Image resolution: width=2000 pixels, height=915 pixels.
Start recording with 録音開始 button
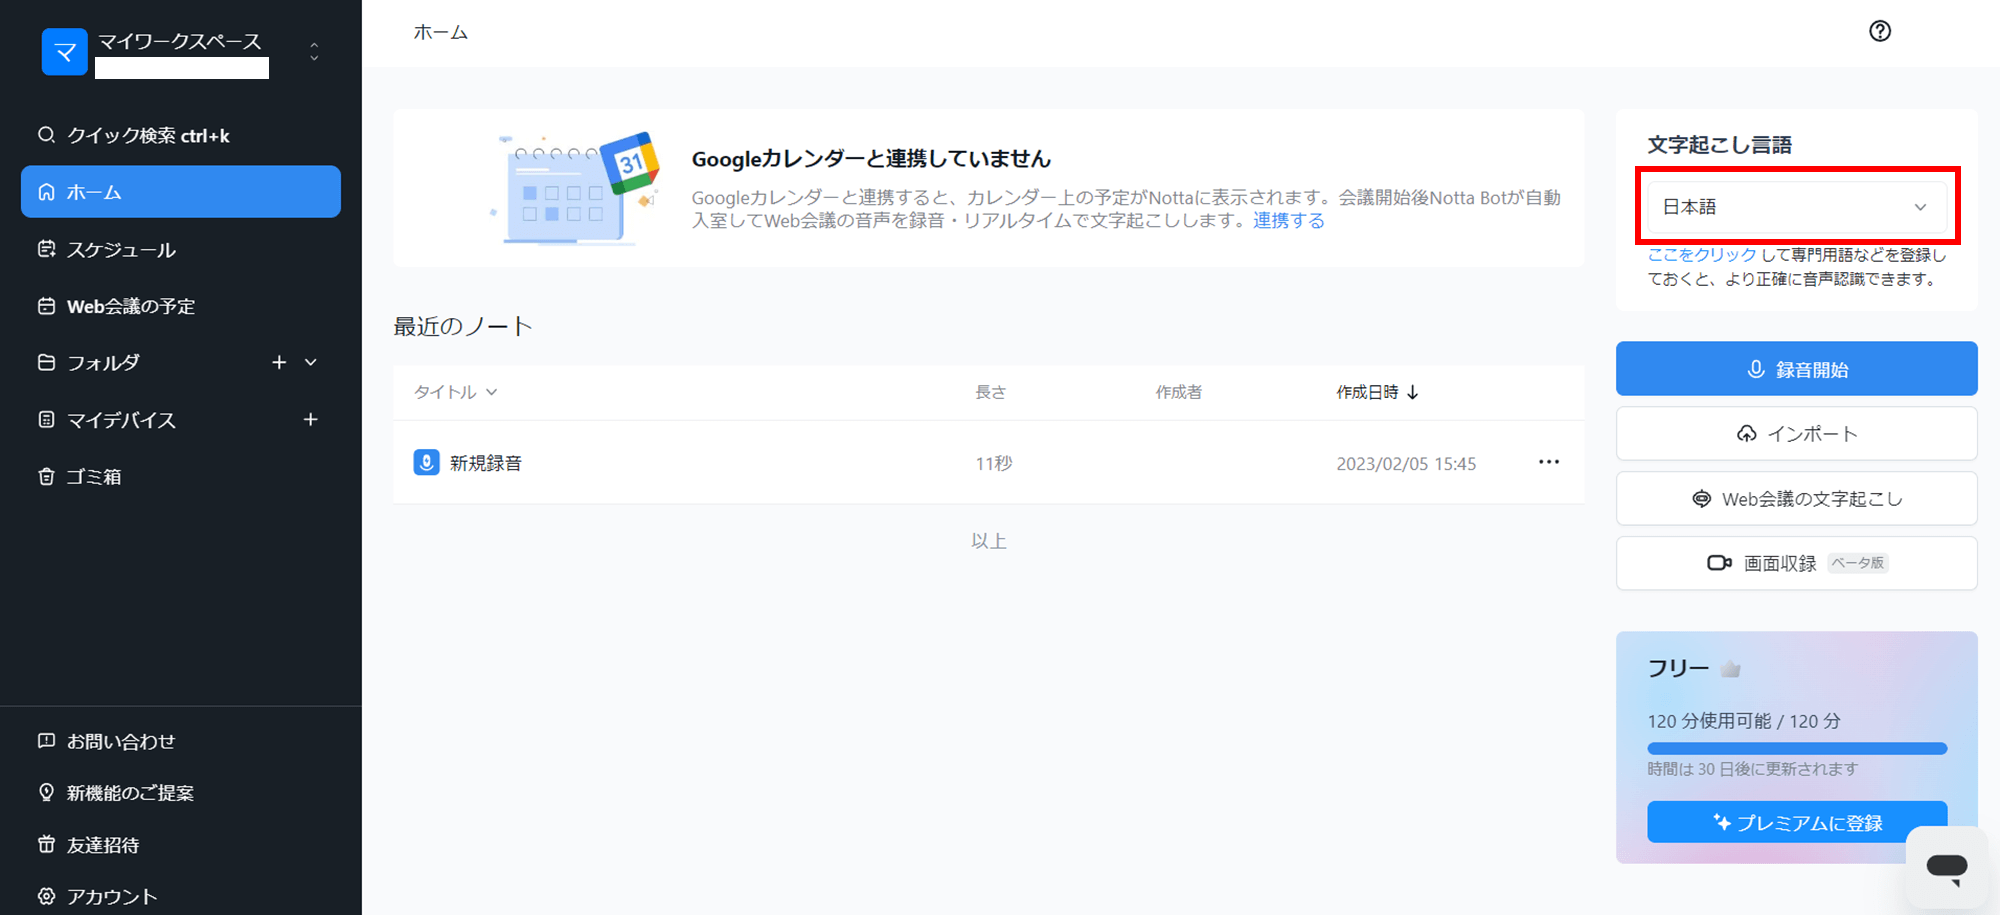1797,369
